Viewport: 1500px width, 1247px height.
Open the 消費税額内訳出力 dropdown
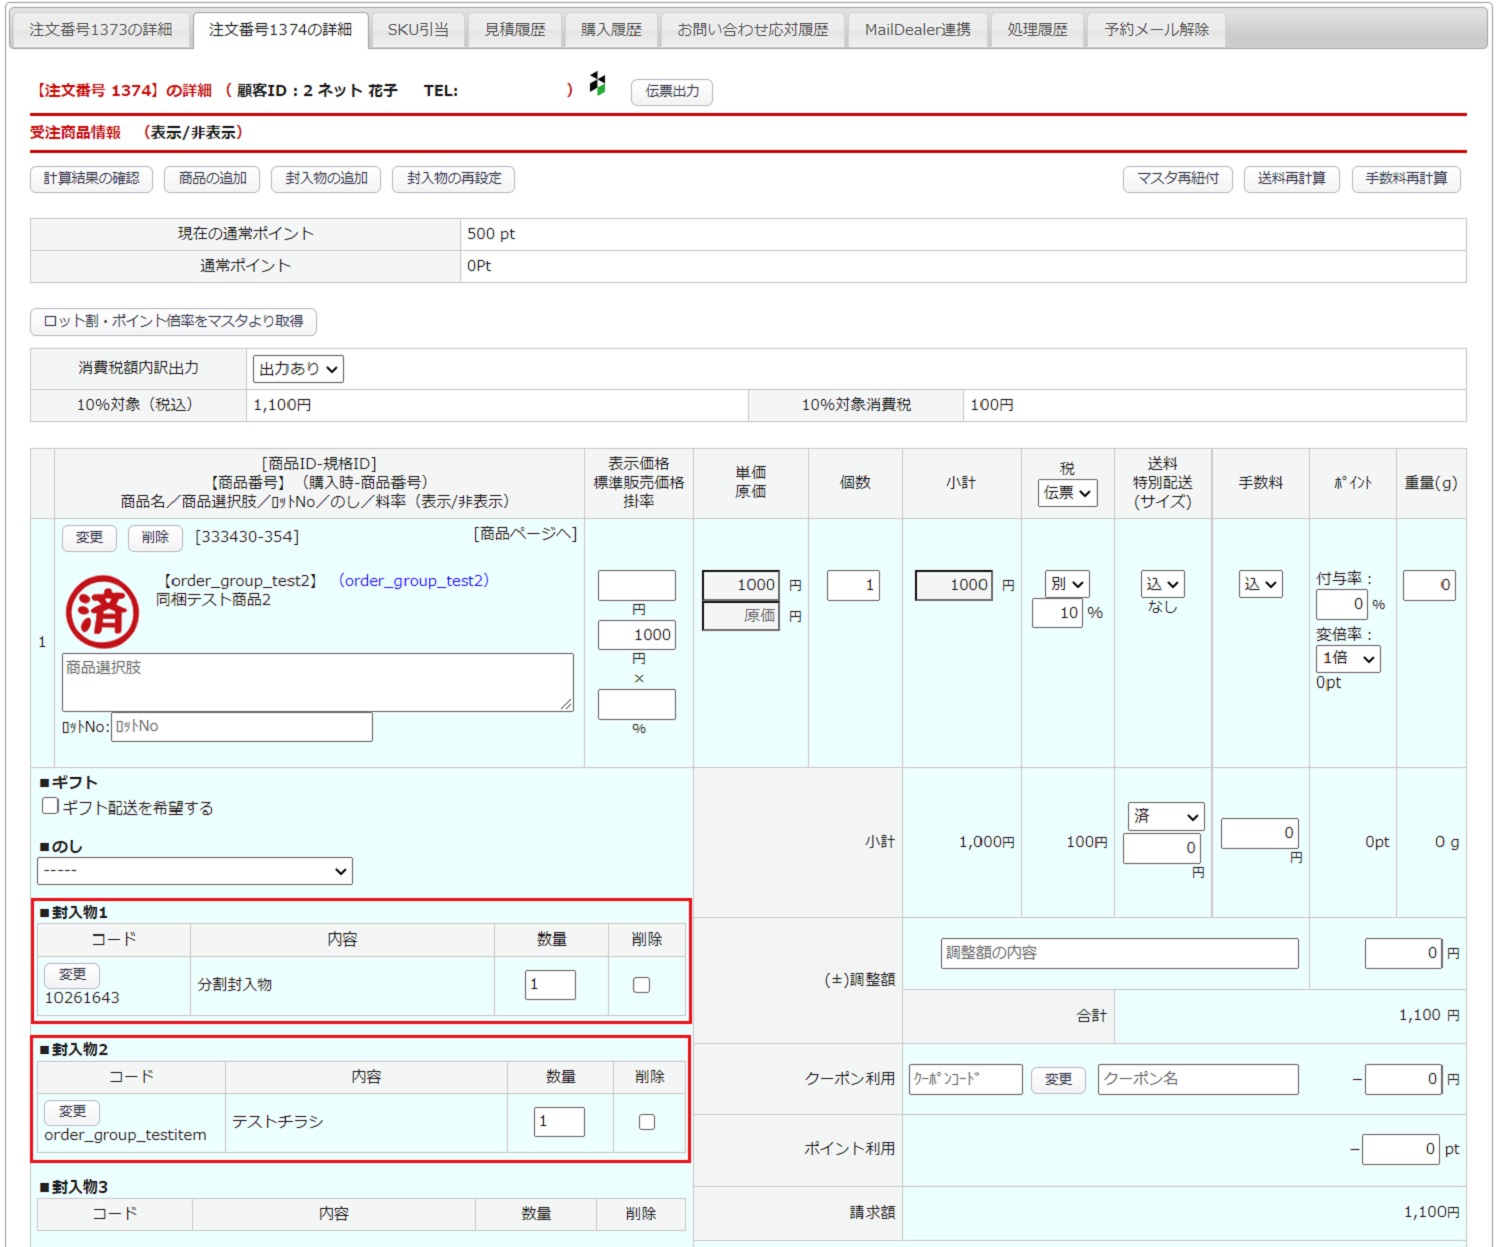click(298, 369)
